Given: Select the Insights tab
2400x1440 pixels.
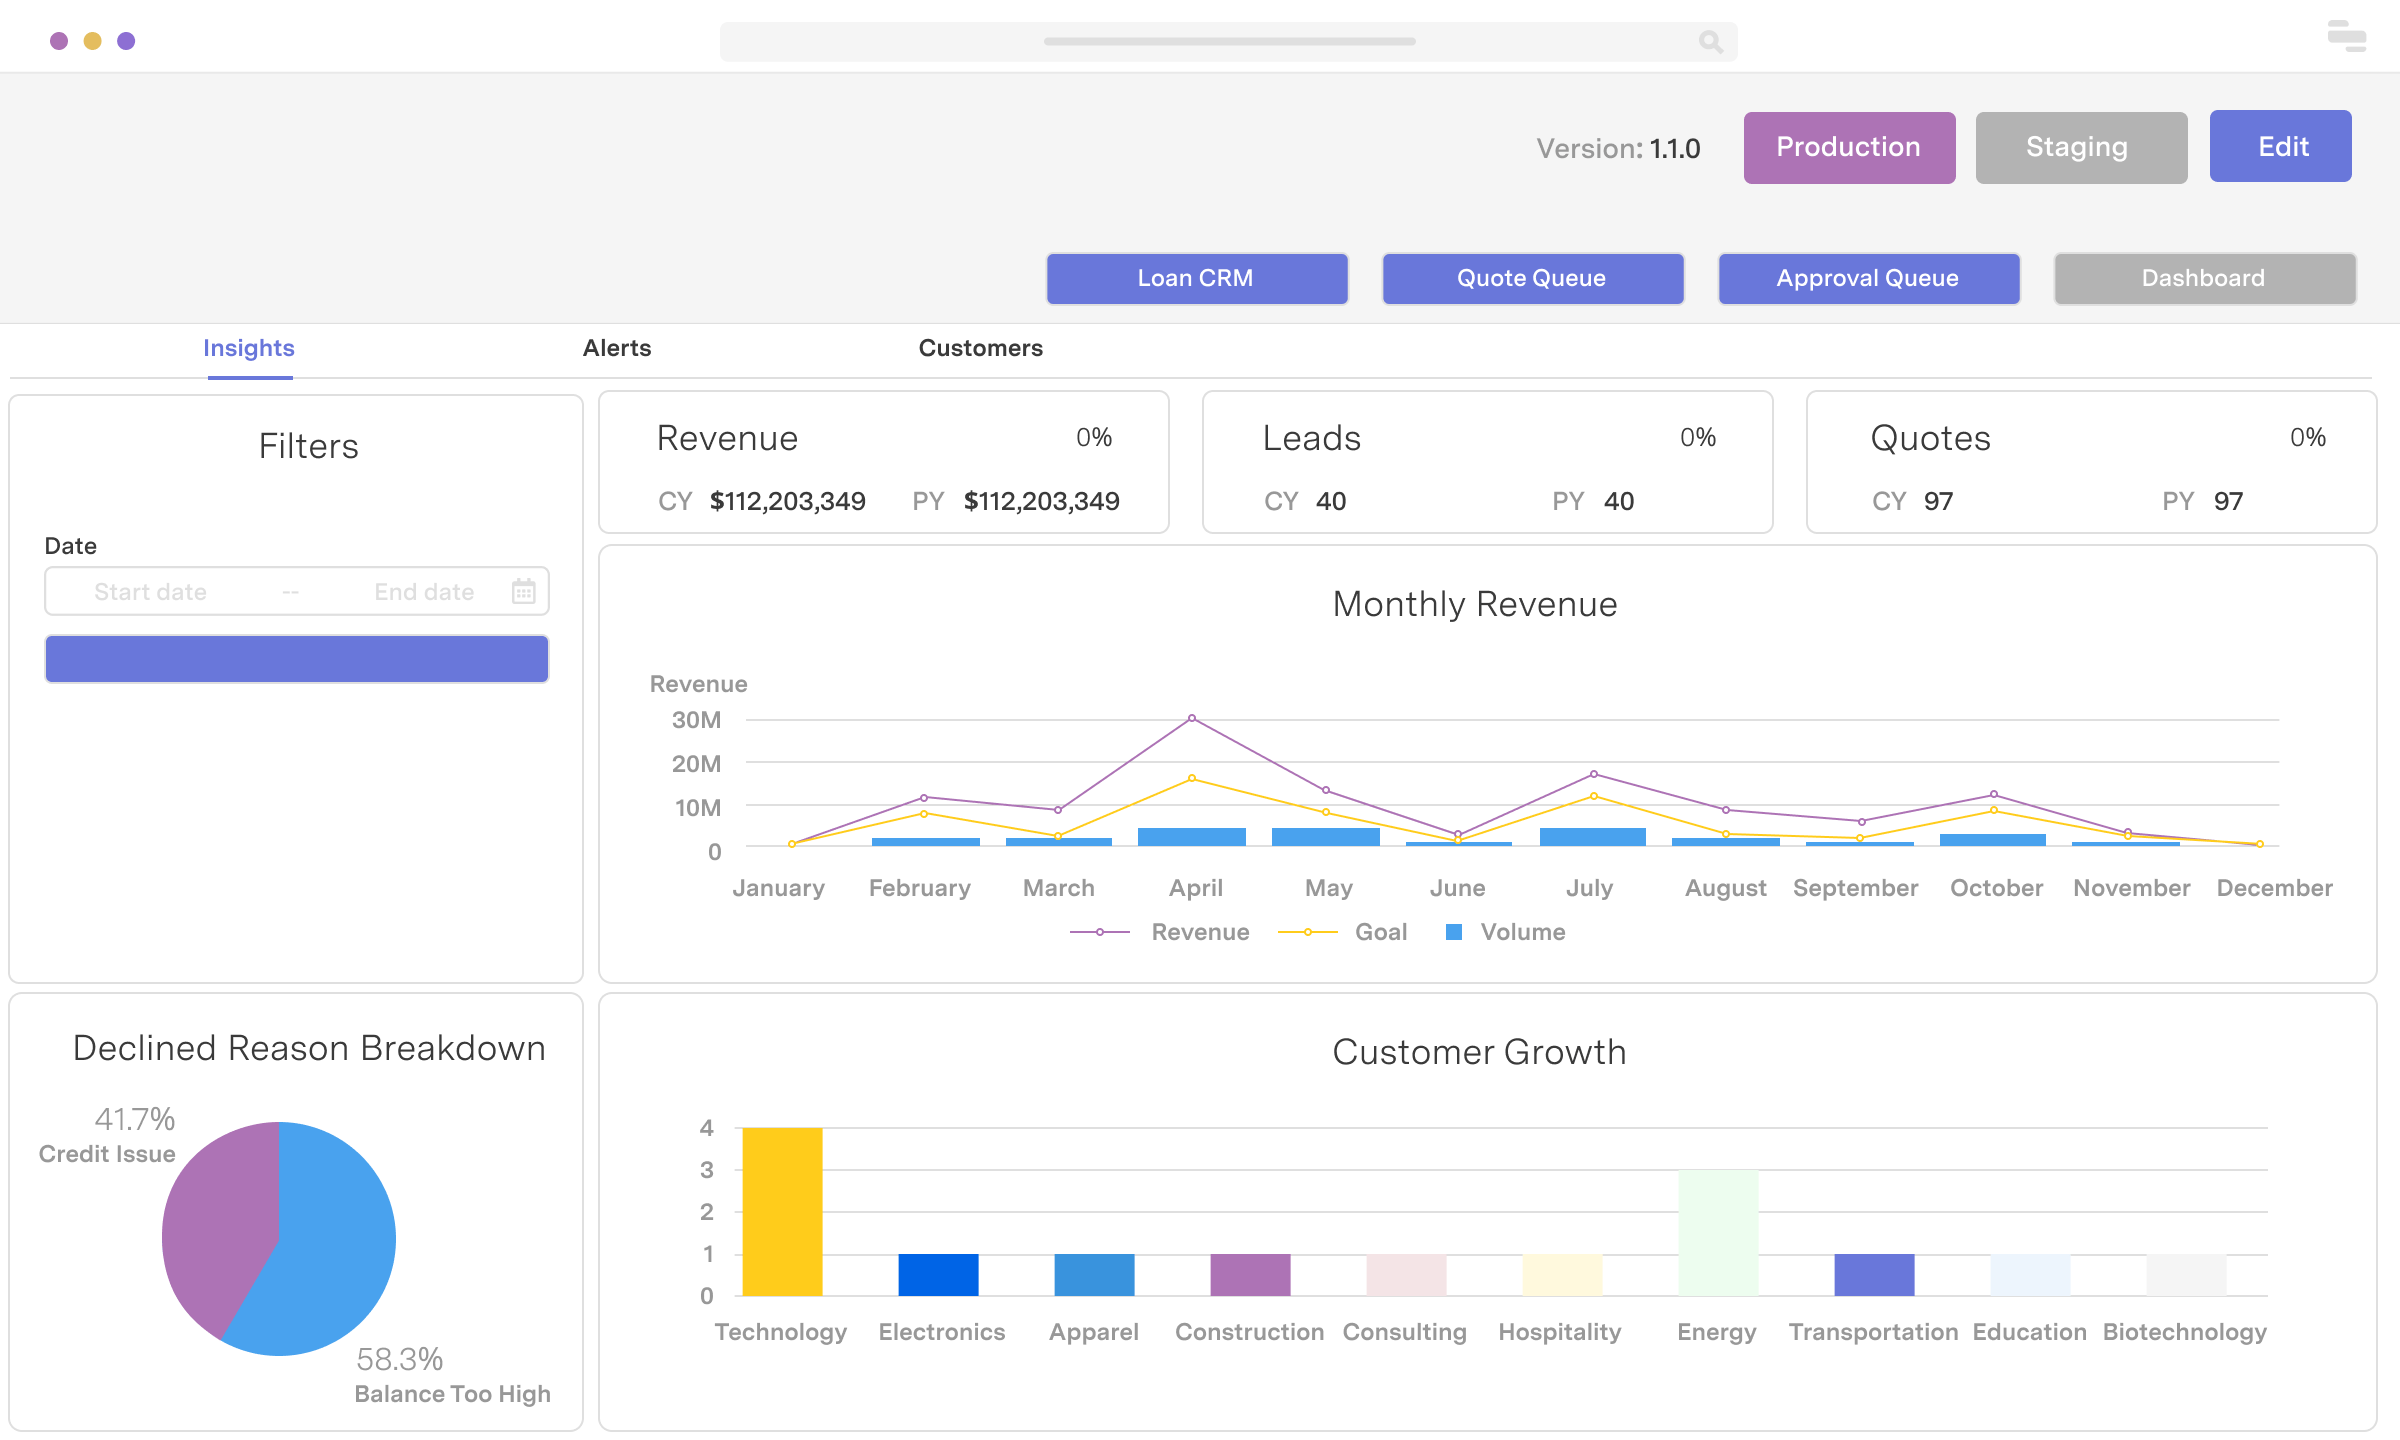Looking at the screenshot, I should [x=249, y=348].
